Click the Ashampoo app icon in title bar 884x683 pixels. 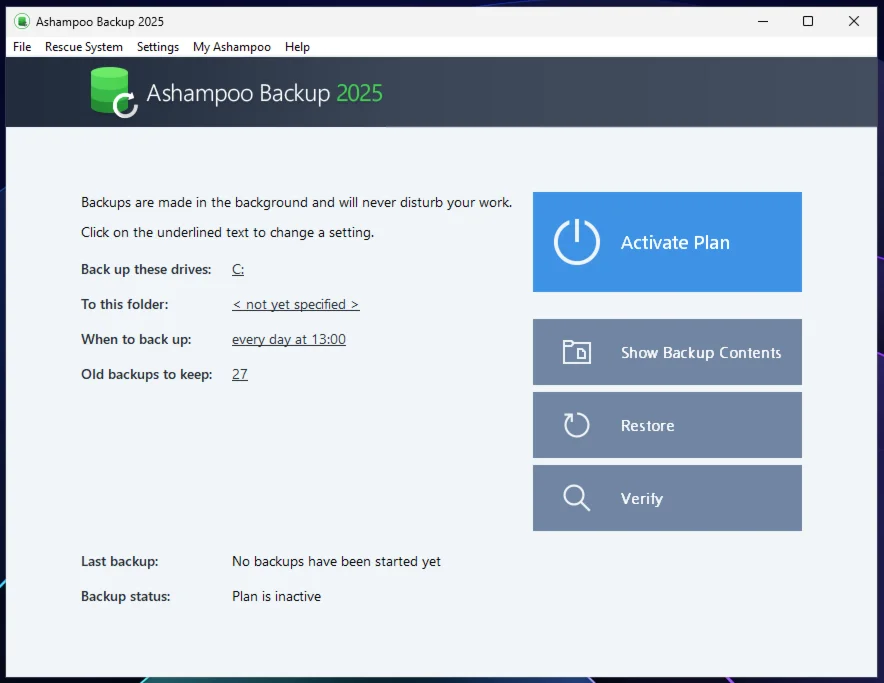(x=21, y=21)
